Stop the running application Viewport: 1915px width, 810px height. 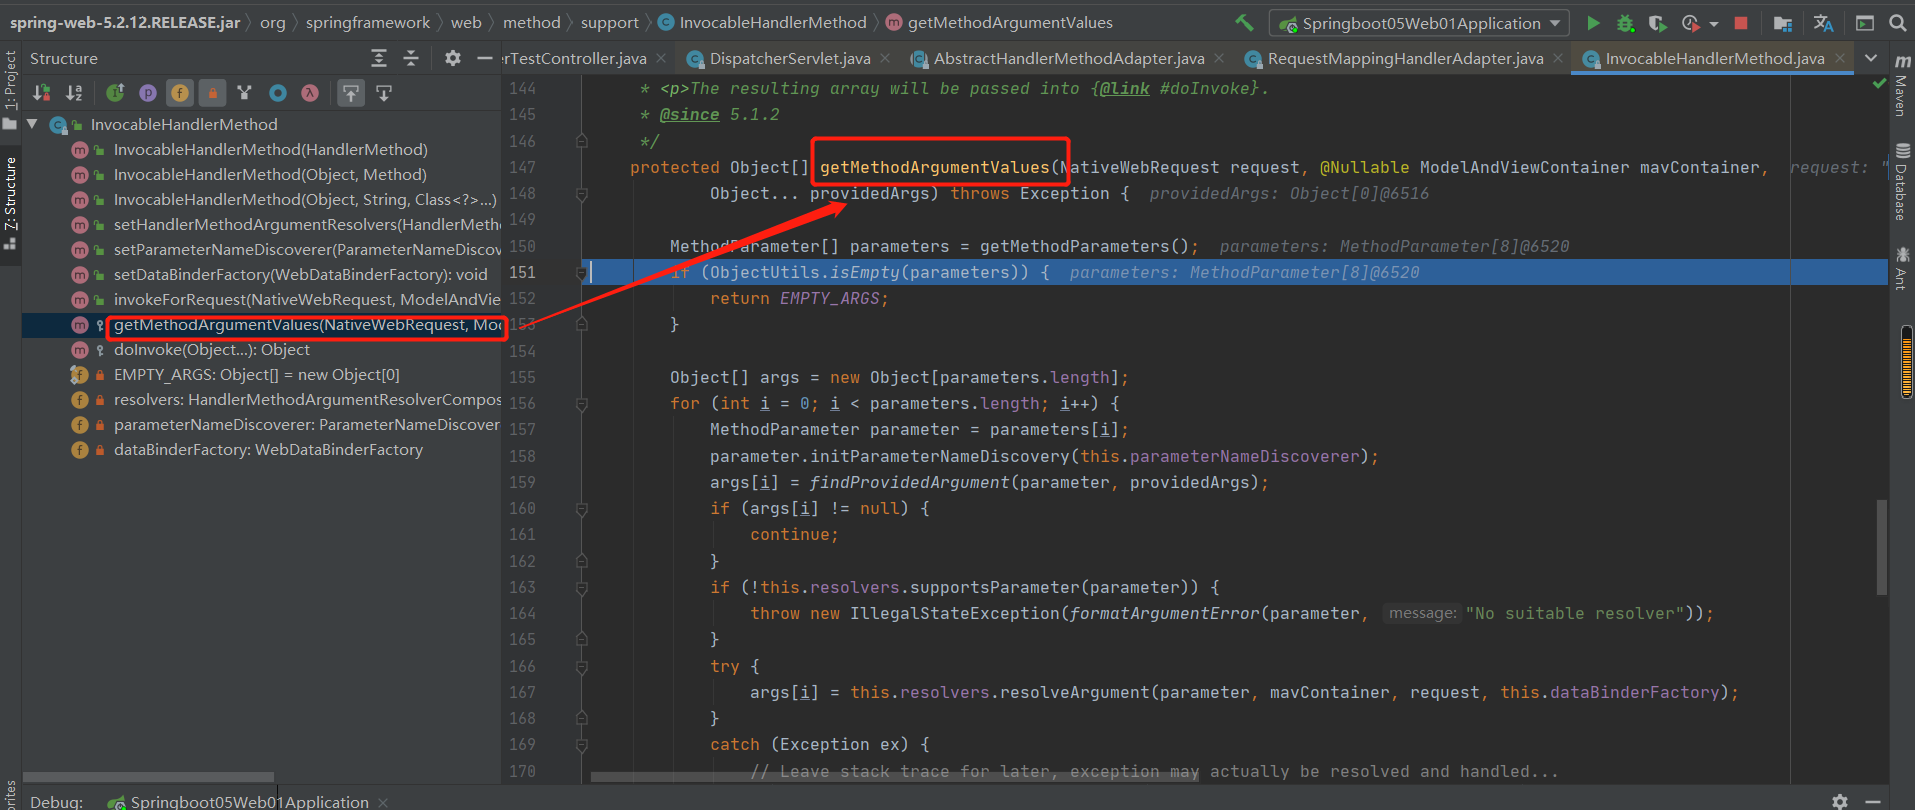click(x=1741, y=22)
